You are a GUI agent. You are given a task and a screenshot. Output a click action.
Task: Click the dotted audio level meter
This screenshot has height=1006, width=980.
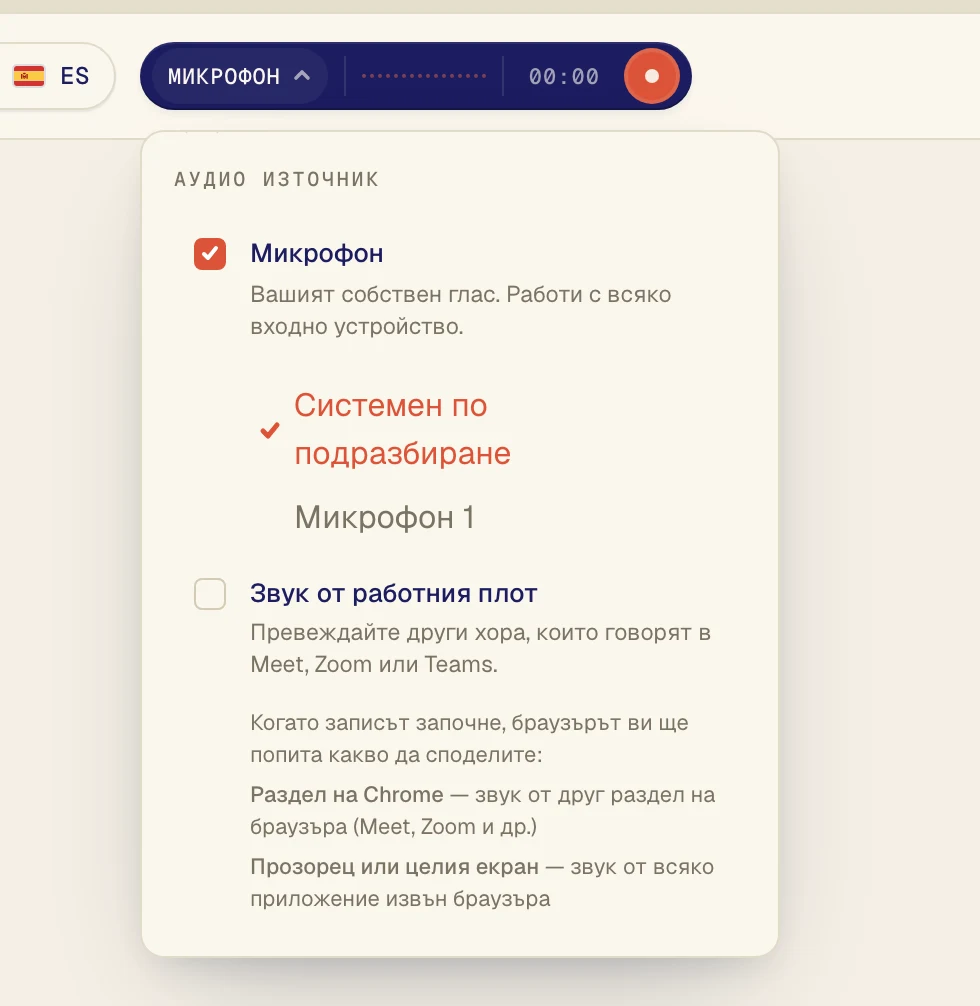[424, 76]
